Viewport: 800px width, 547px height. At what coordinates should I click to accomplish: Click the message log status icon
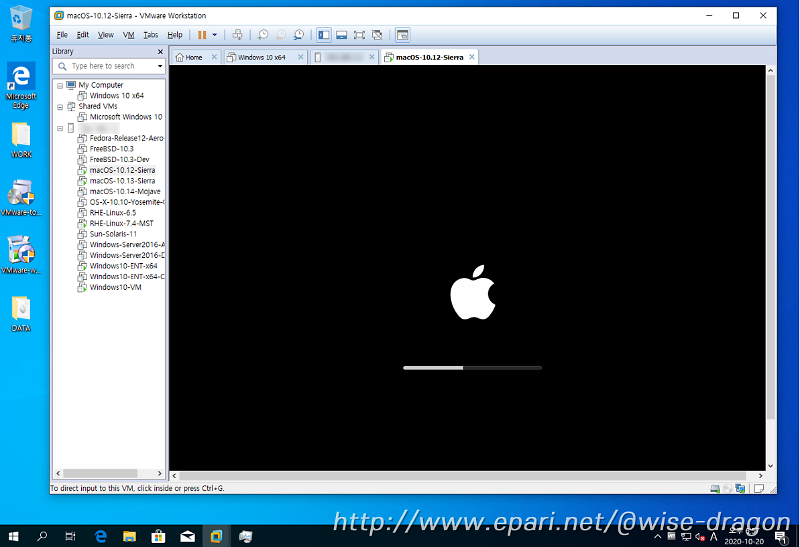(x=759, y=489)
